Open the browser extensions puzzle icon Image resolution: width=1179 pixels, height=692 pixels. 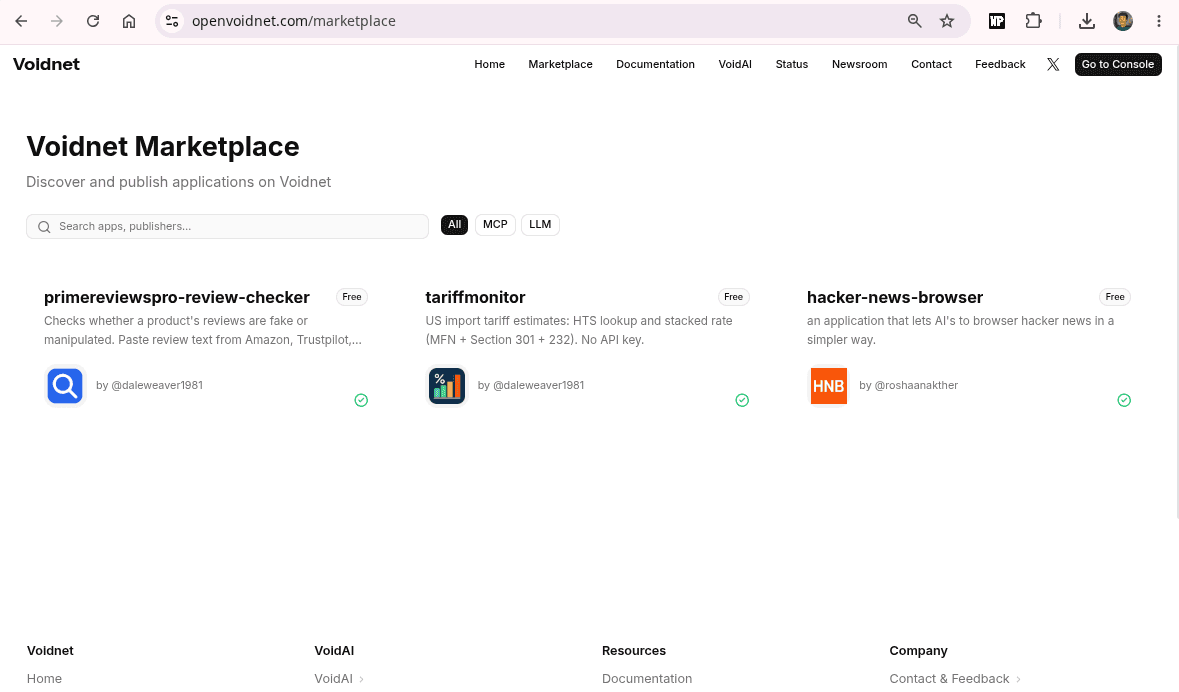[x=1034, y=21]
